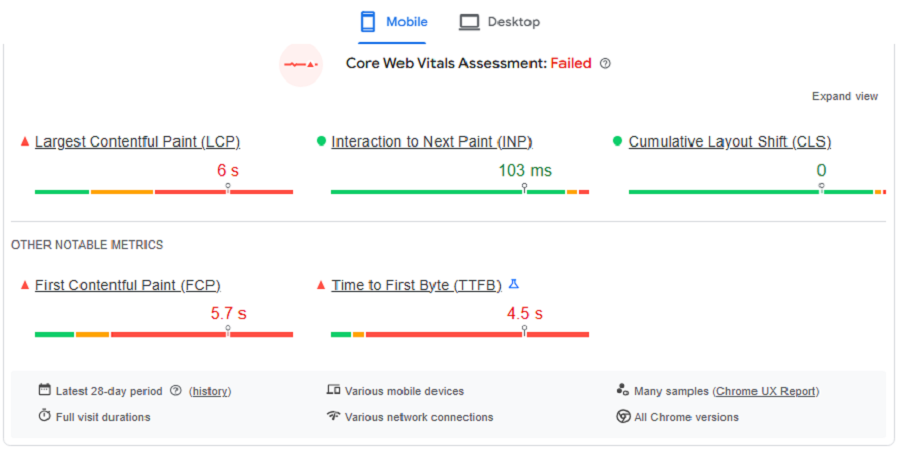This screenshot has width=900, height=451.
Task: Click the Core Web Vitals help question-mark icon
Action: click(605, 64)
